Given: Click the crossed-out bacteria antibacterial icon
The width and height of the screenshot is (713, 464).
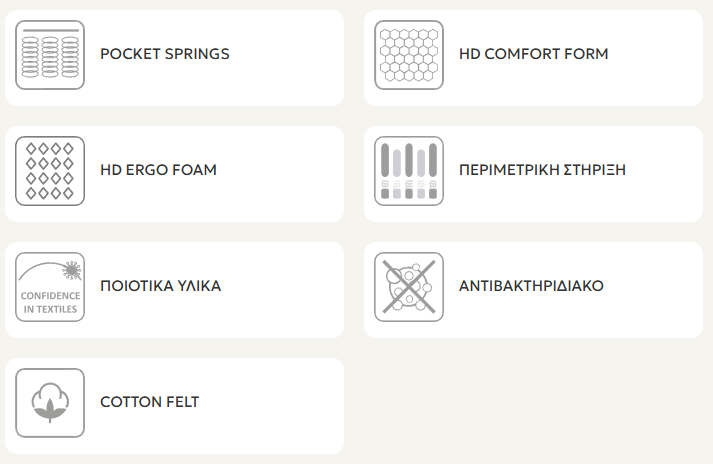Looking at the screenshot, I should (408, 286).
